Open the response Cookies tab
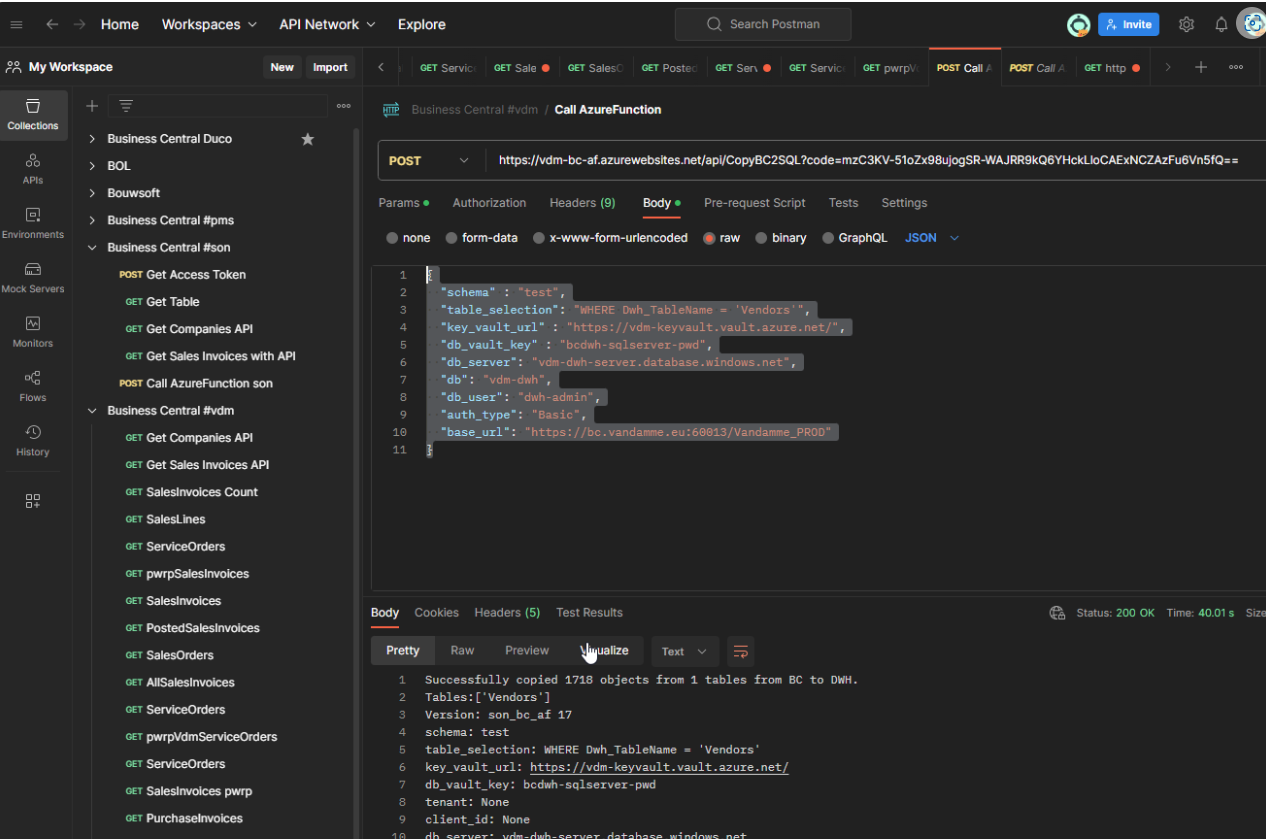The height and width of the screenshot is (839, 1266). pos(436,613)
